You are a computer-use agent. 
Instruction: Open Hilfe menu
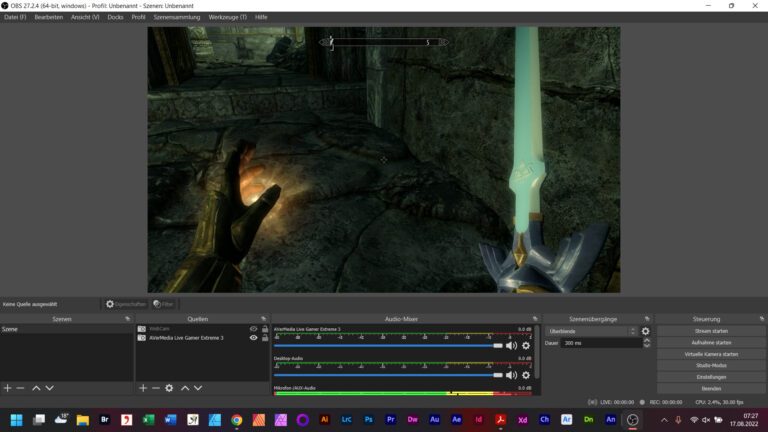[x=261, y=17]
